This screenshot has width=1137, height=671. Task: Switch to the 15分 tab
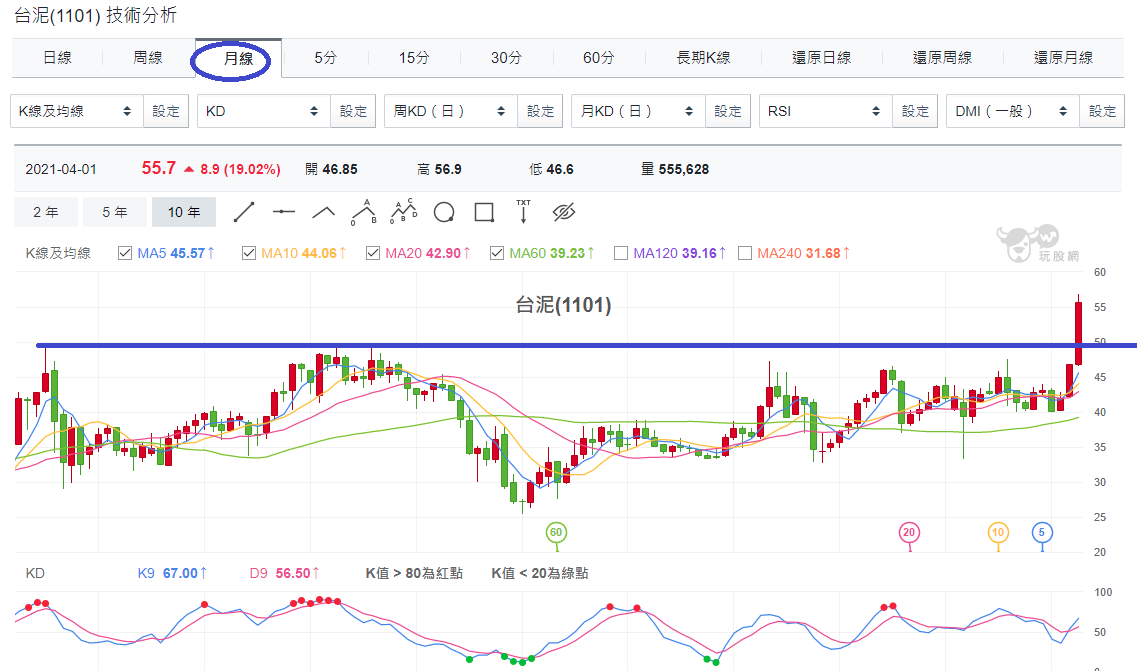point(414,58)
